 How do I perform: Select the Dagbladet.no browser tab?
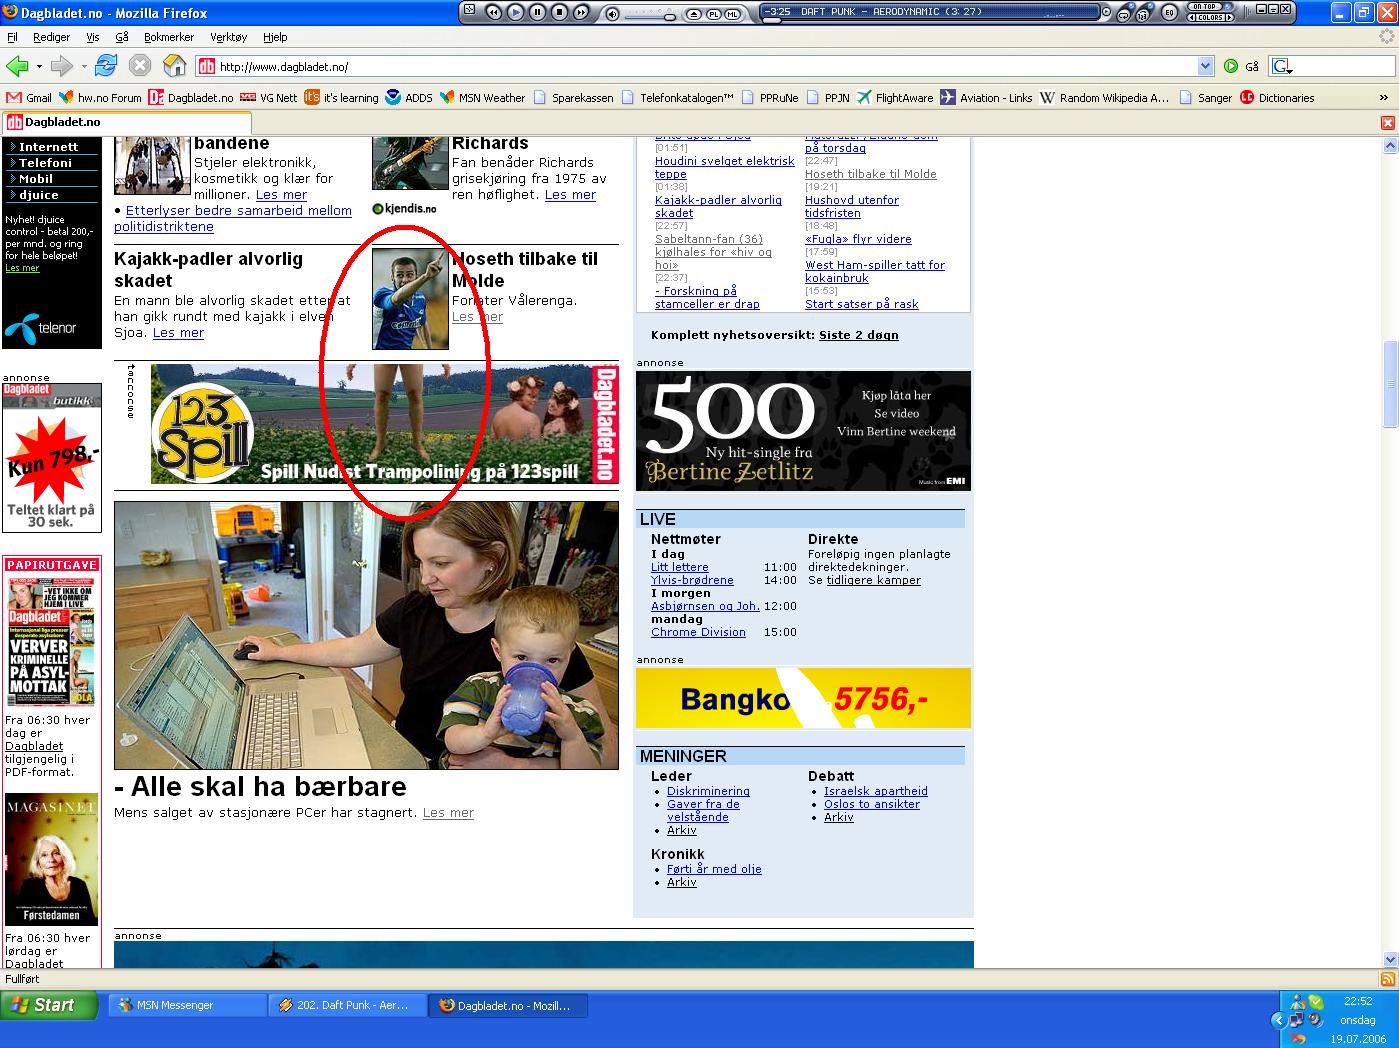(x=126, y=122)
